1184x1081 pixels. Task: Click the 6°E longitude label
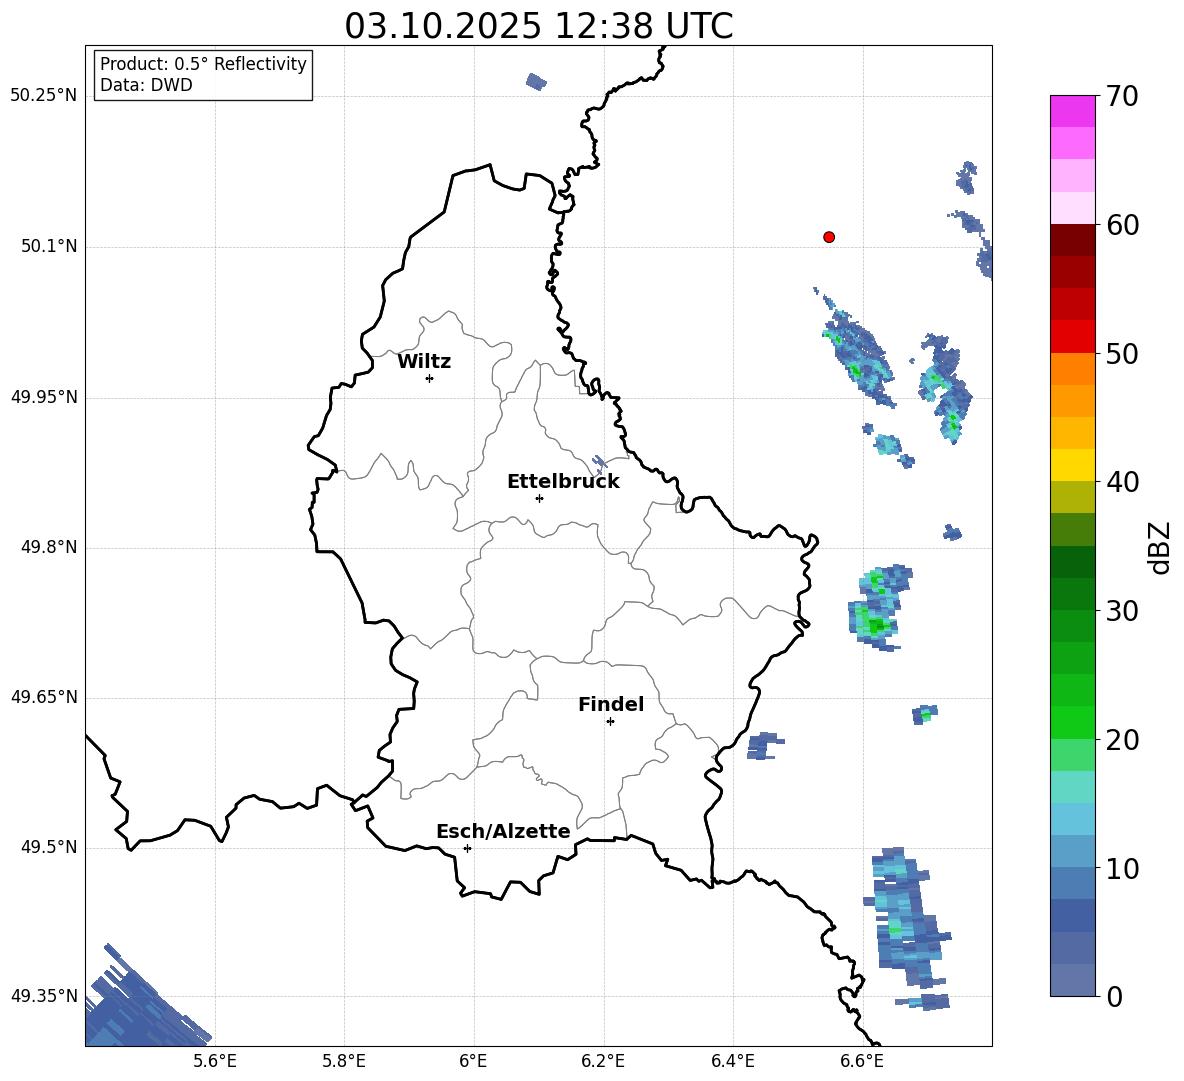coord(473,1061)
